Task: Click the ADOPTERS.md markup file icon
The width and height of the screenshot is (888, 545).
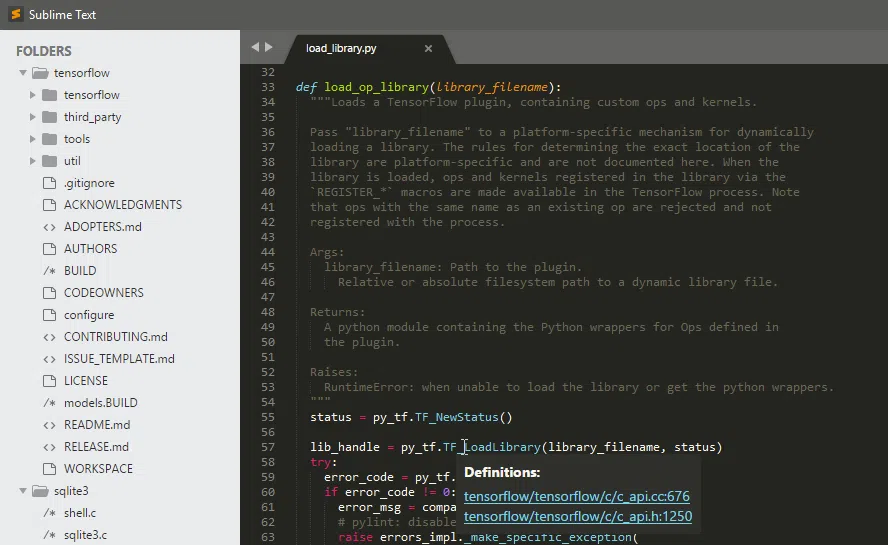Action: point(49,227)
